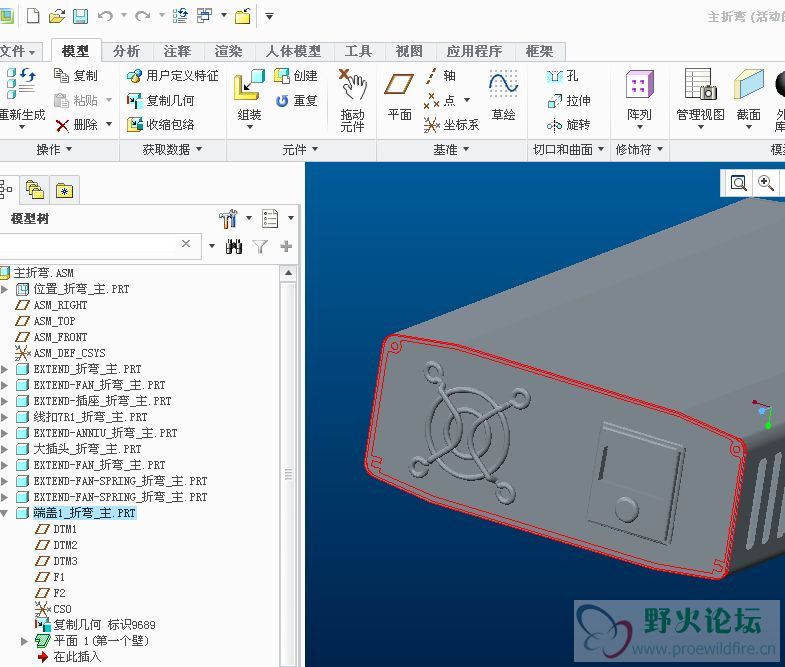The width and height of the screenshot is (785, 667).
Task: Click 创建 create component
Action: pos(296,76)
